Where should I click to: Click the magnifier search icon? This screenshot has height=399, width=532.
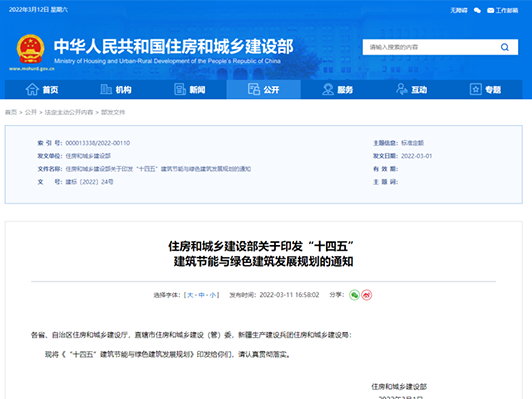tap(505, 47)
